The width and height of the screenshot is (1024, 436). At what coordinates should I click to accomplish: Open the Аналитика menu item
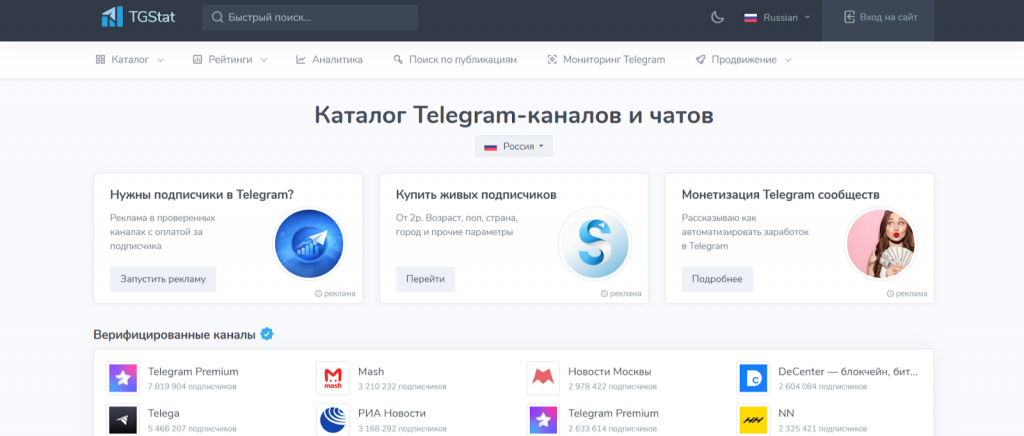click(329, 59)
